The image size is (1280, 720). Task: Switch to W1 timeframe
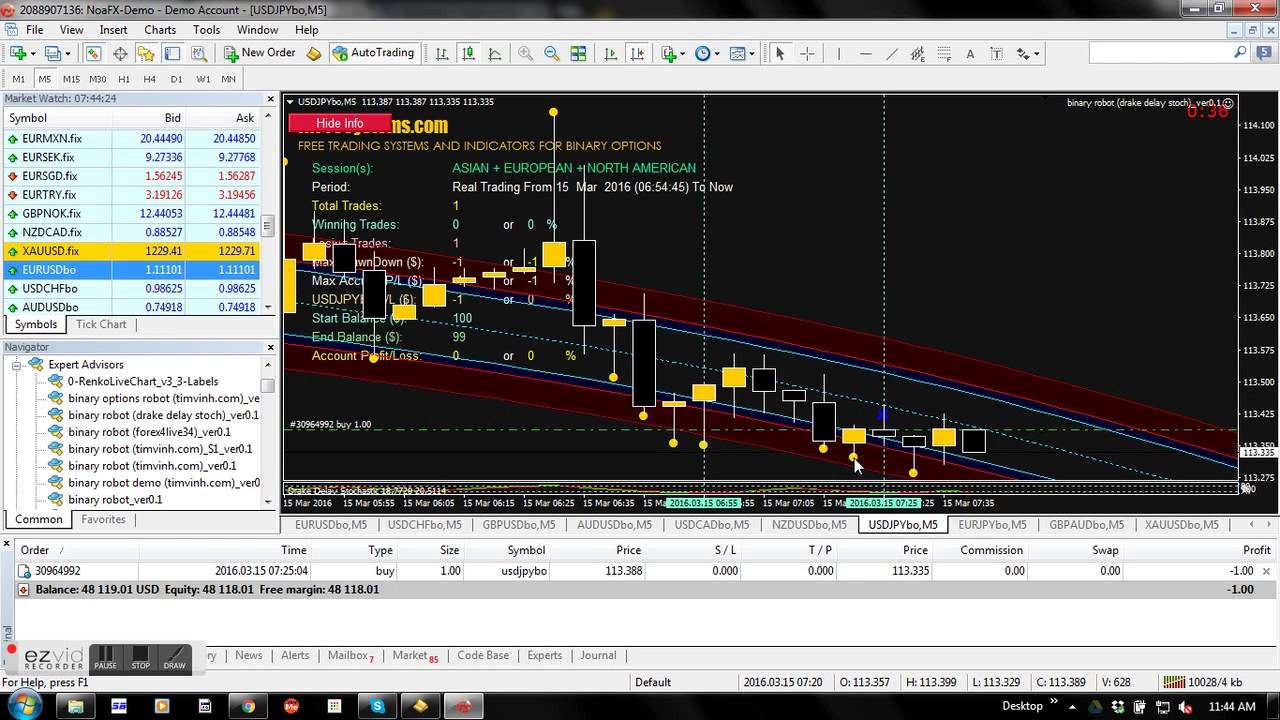tap(203, 79)
